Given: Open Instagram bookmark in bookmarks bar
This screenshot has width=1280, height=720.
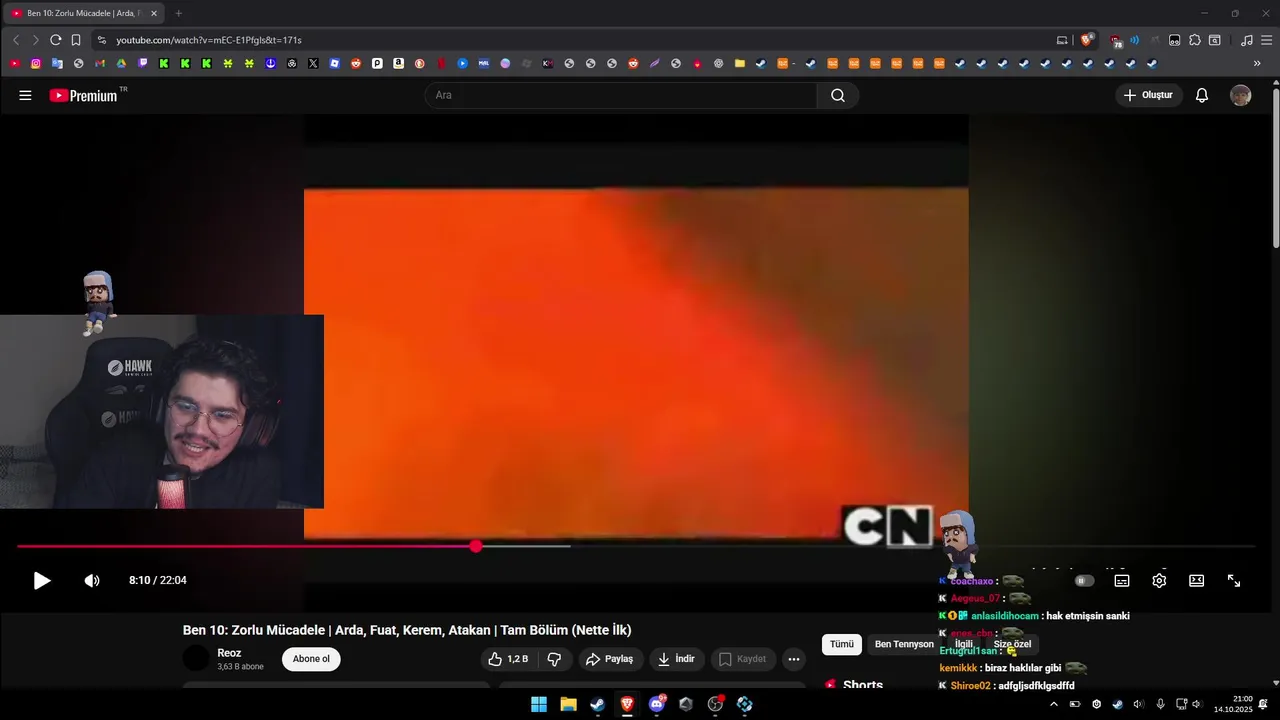Looking at the screenshot, I should 36,63.
